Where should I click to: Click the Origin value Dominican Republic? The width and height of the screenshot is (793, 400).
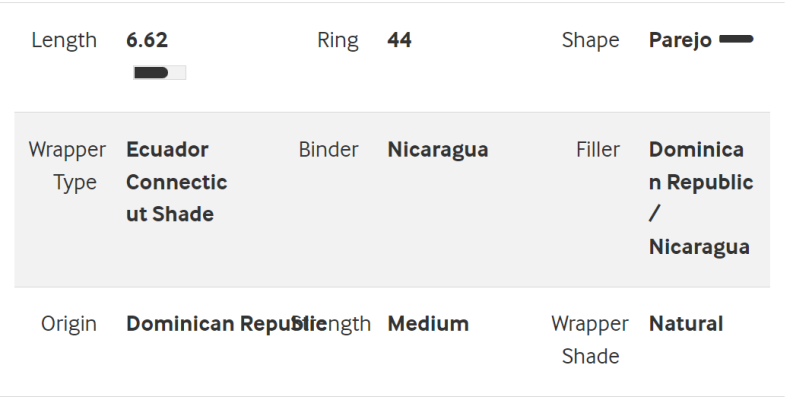click(x=226, y=324)
